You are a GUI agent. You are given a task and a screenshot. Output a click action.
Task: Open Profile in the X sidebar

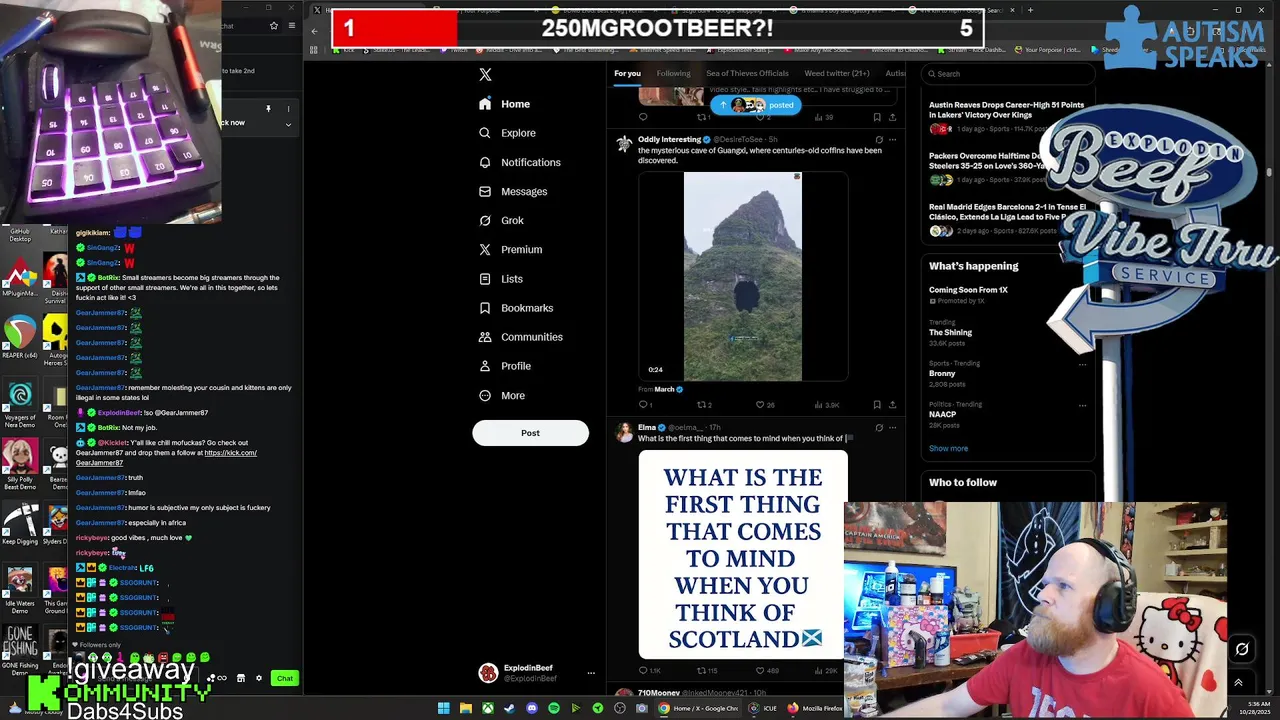click(x=505, y=366)
